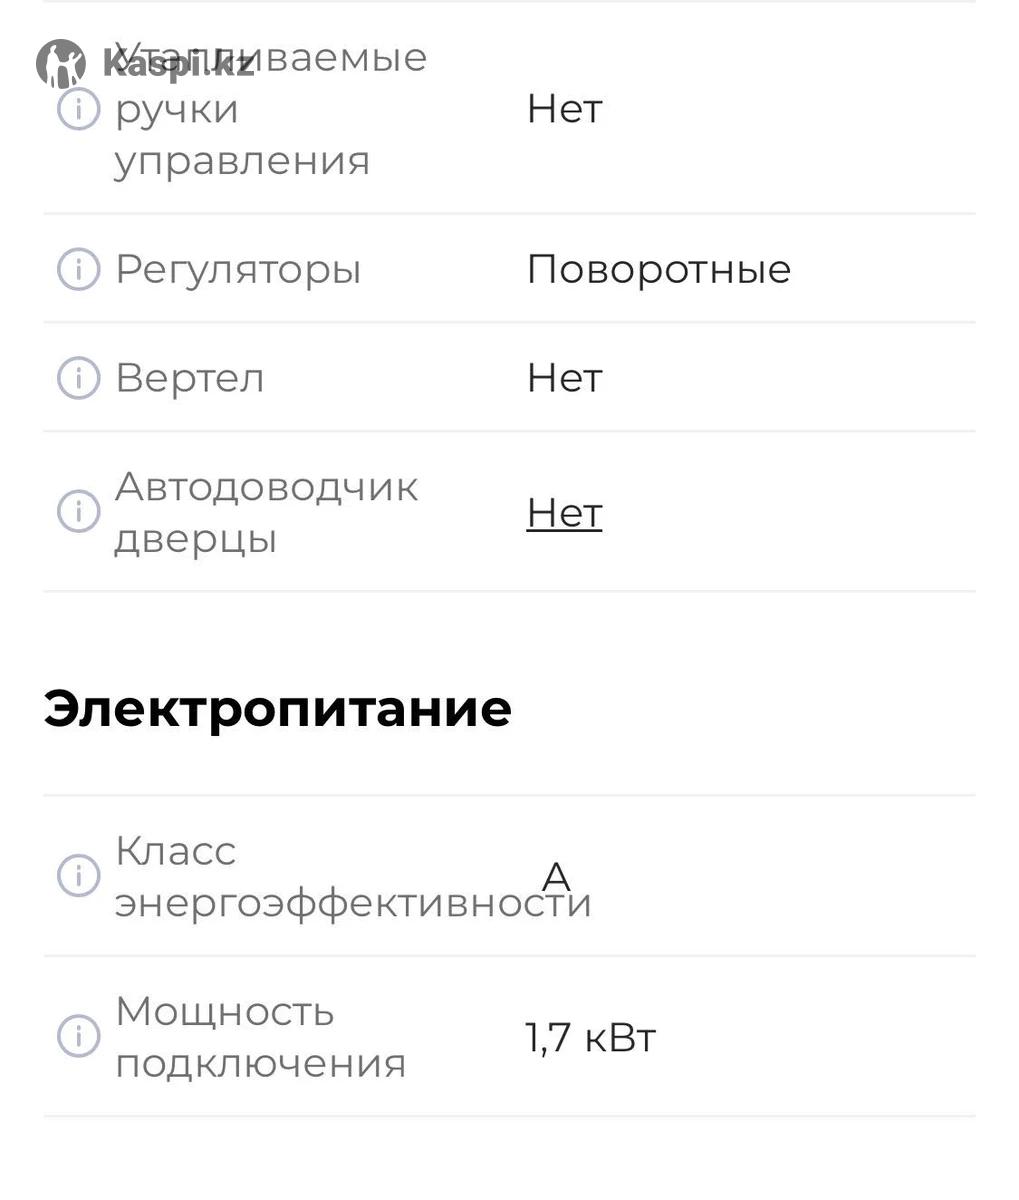Click the Нет value in Вертел row
Image resolution: width=1019 pixels, height=1200 pixels.
[564, 378]
